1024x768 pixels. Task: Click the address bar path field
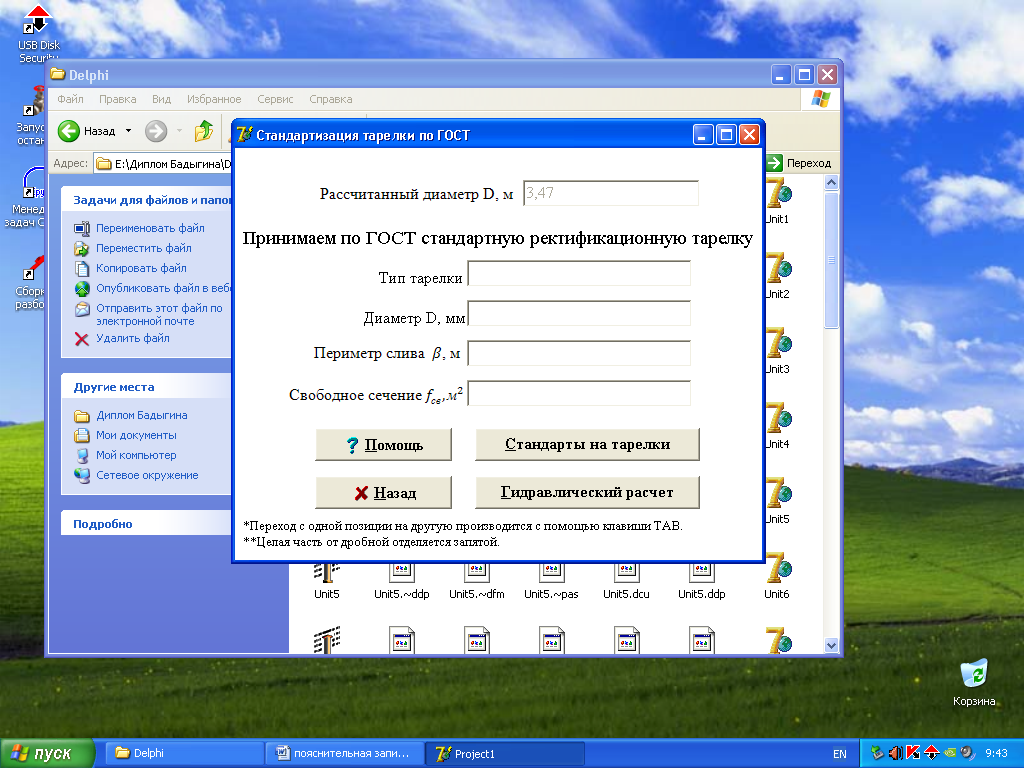pyautogui.click(x=163, y=164)
